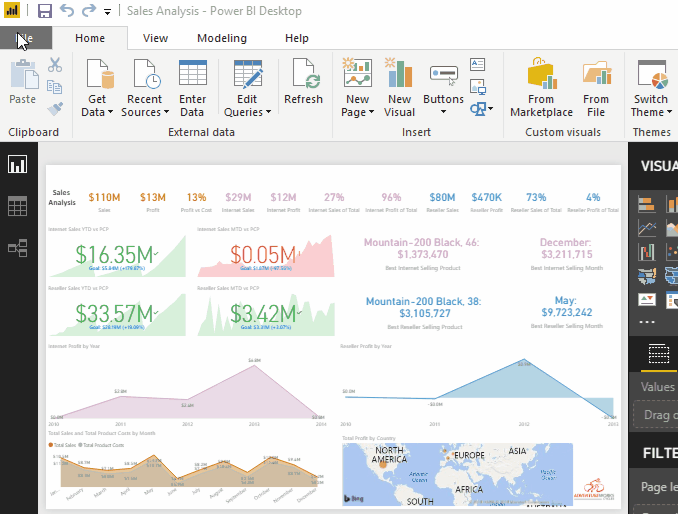
Task: Select the KPI visualization icon
Action: [647, 299]
